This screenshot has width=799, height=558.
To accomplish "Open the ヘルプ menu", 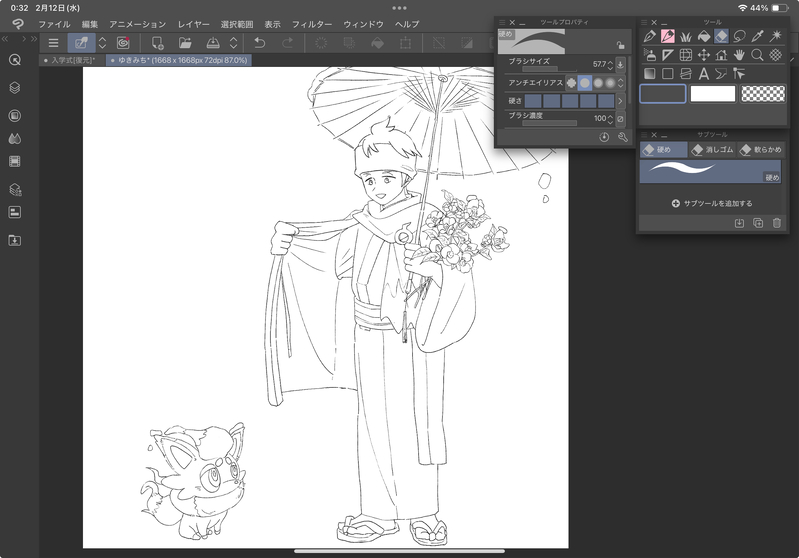I will [407, 24].
